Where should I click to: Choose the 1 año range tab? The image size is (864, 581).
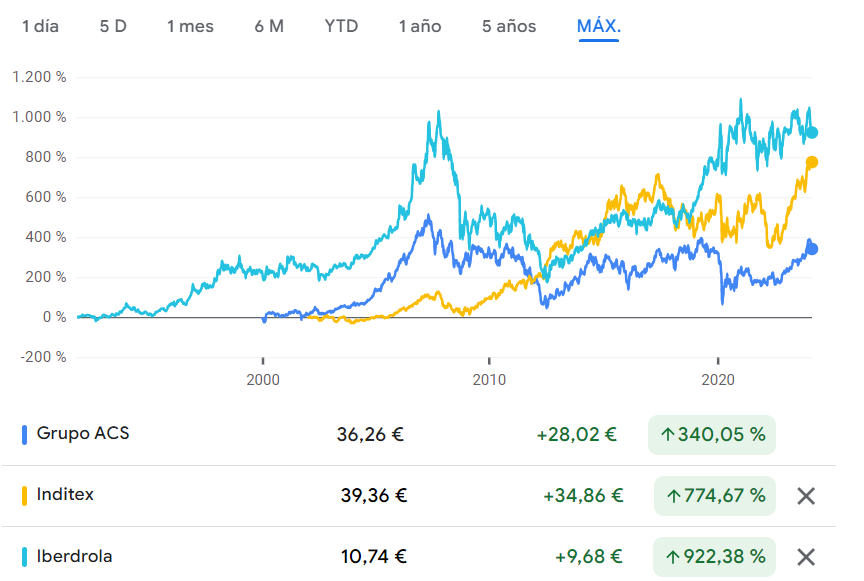tap(419, 27)
